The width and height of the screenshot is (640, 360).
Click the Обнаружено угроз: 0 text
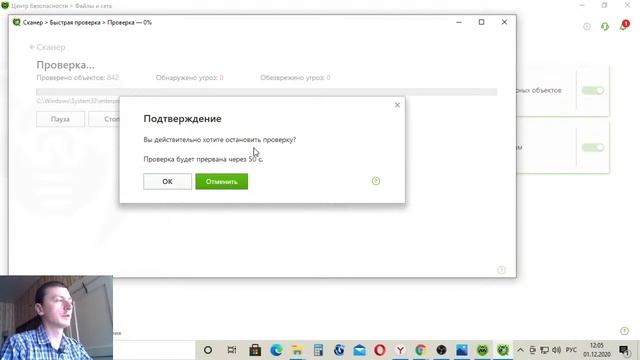click(189, 78)
